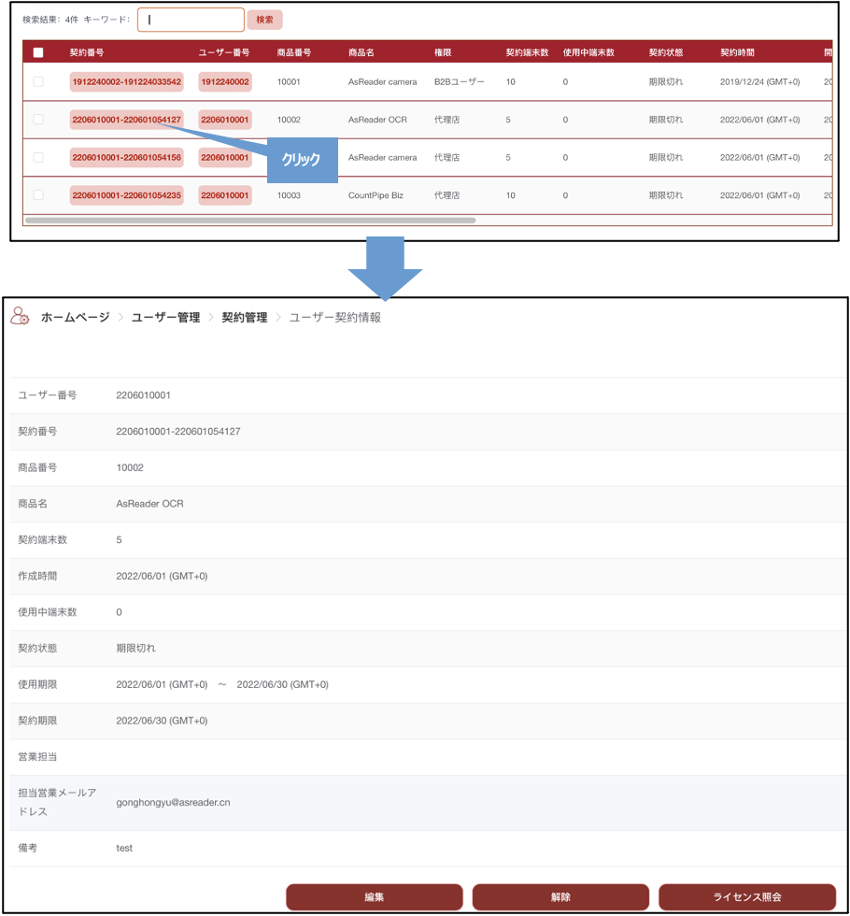Open contract number 2206010001-220601054127
The height and width of the screenshot is (916, 850).
(x=126, y=120)
